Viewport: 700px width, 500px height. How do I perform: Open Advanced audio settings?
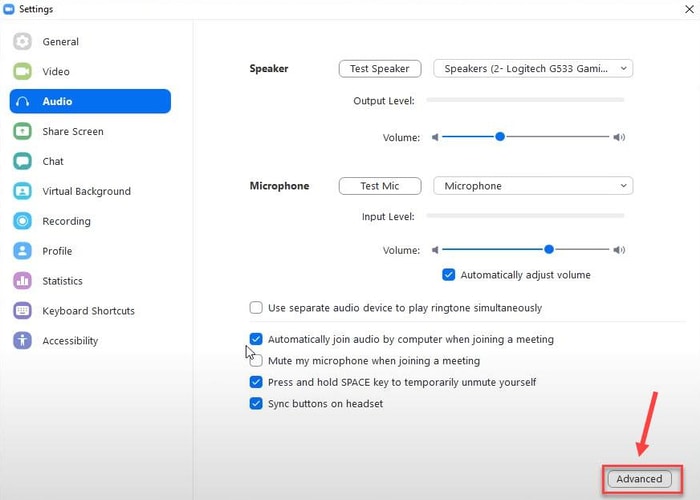point(639,479)
